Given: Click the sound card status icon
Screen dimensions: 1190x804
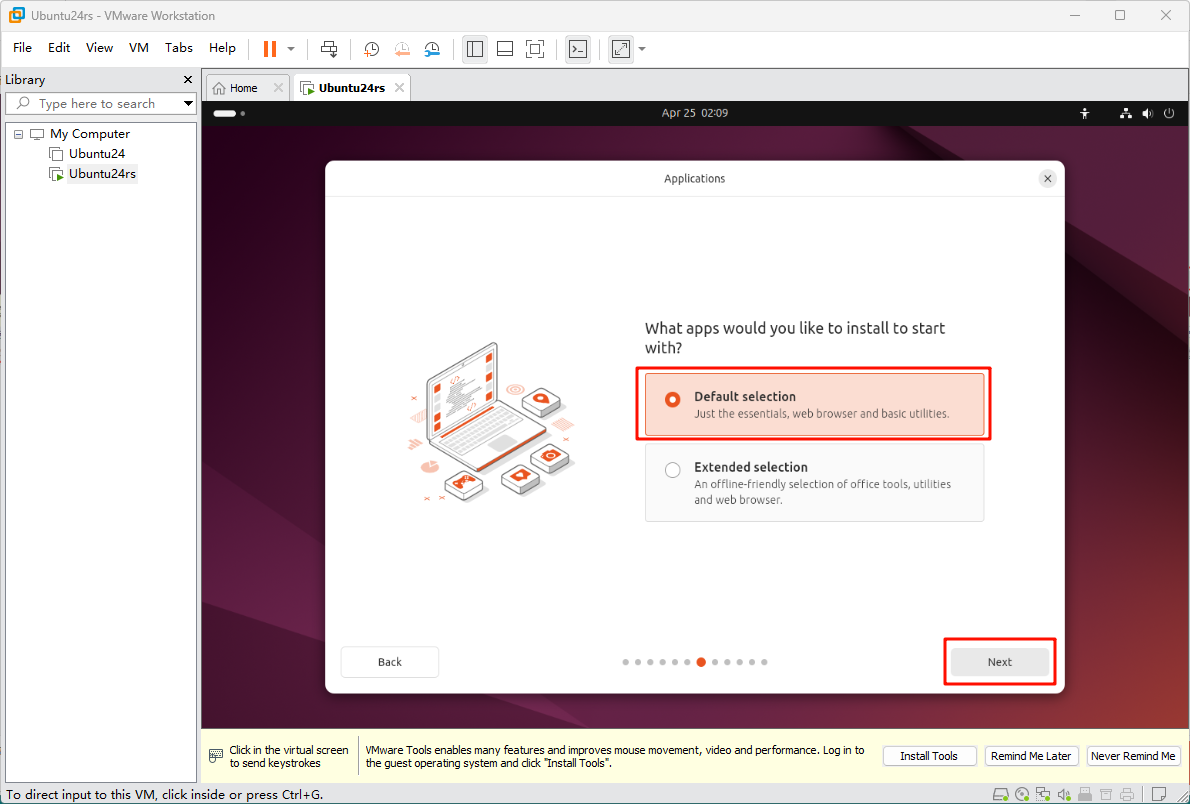Looking at the screenshot, I should click(x=1064, y=795).
